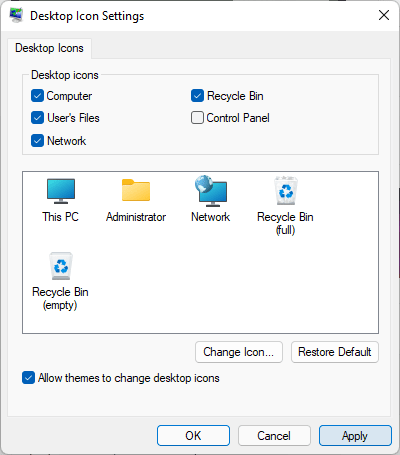The height and width of the screenshot is (455, 400).
Task: Click the "Network" label under the globe icon
Action: 210,217
